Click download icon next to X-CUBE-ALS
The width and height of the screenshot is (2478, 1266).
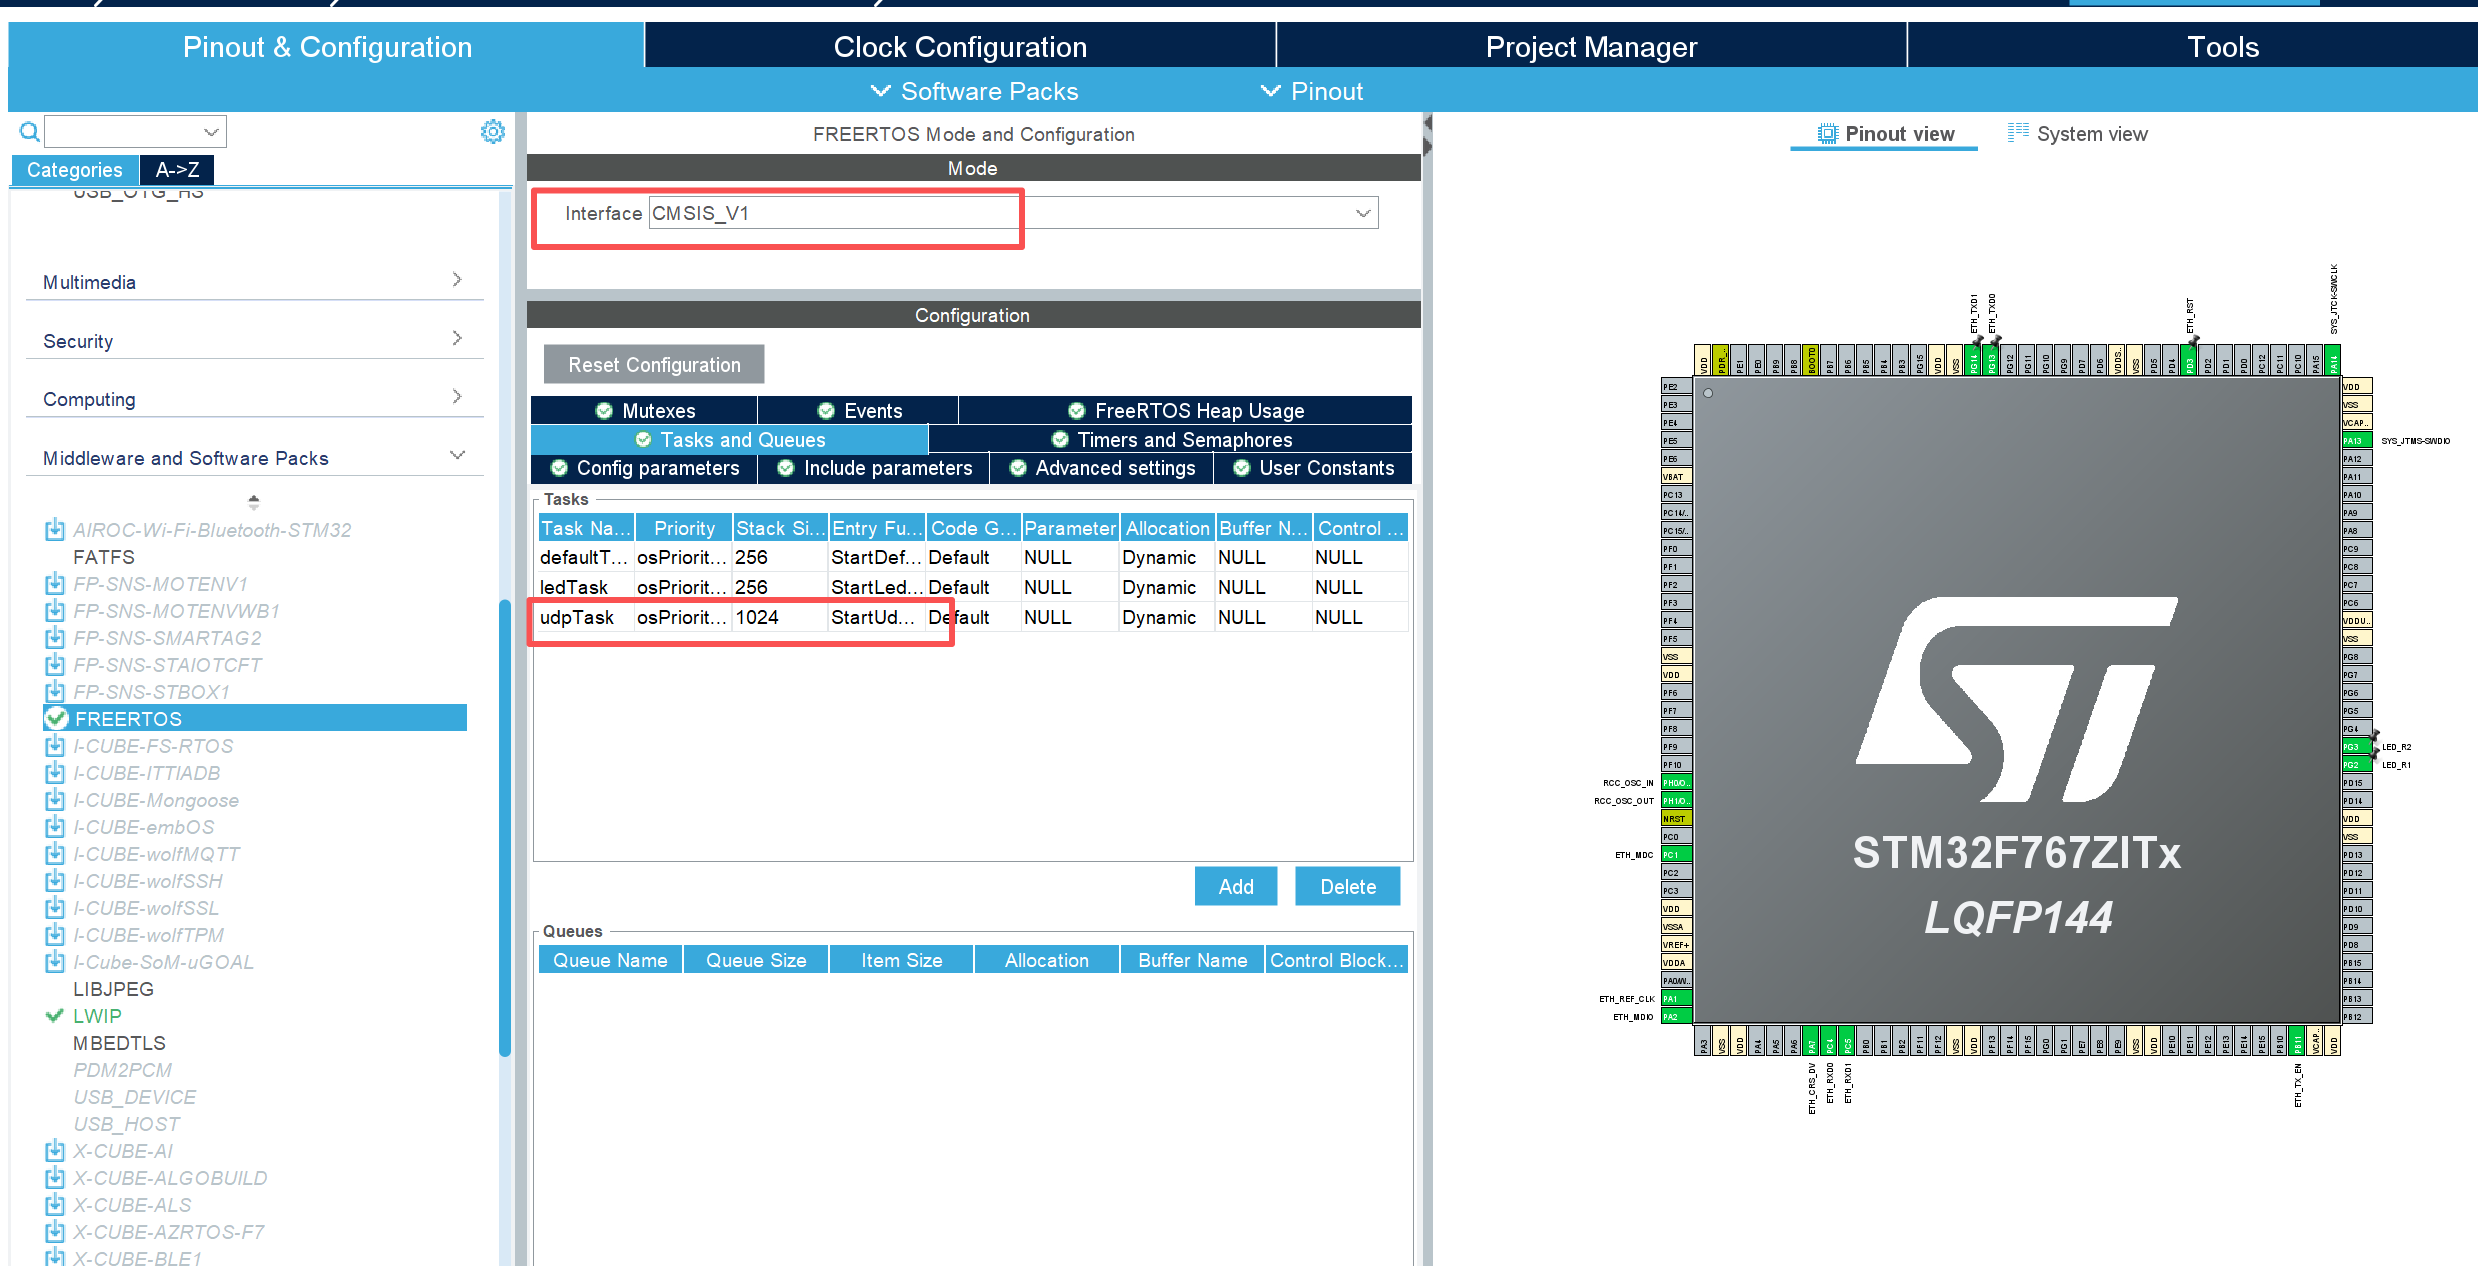pos(55,1204)
